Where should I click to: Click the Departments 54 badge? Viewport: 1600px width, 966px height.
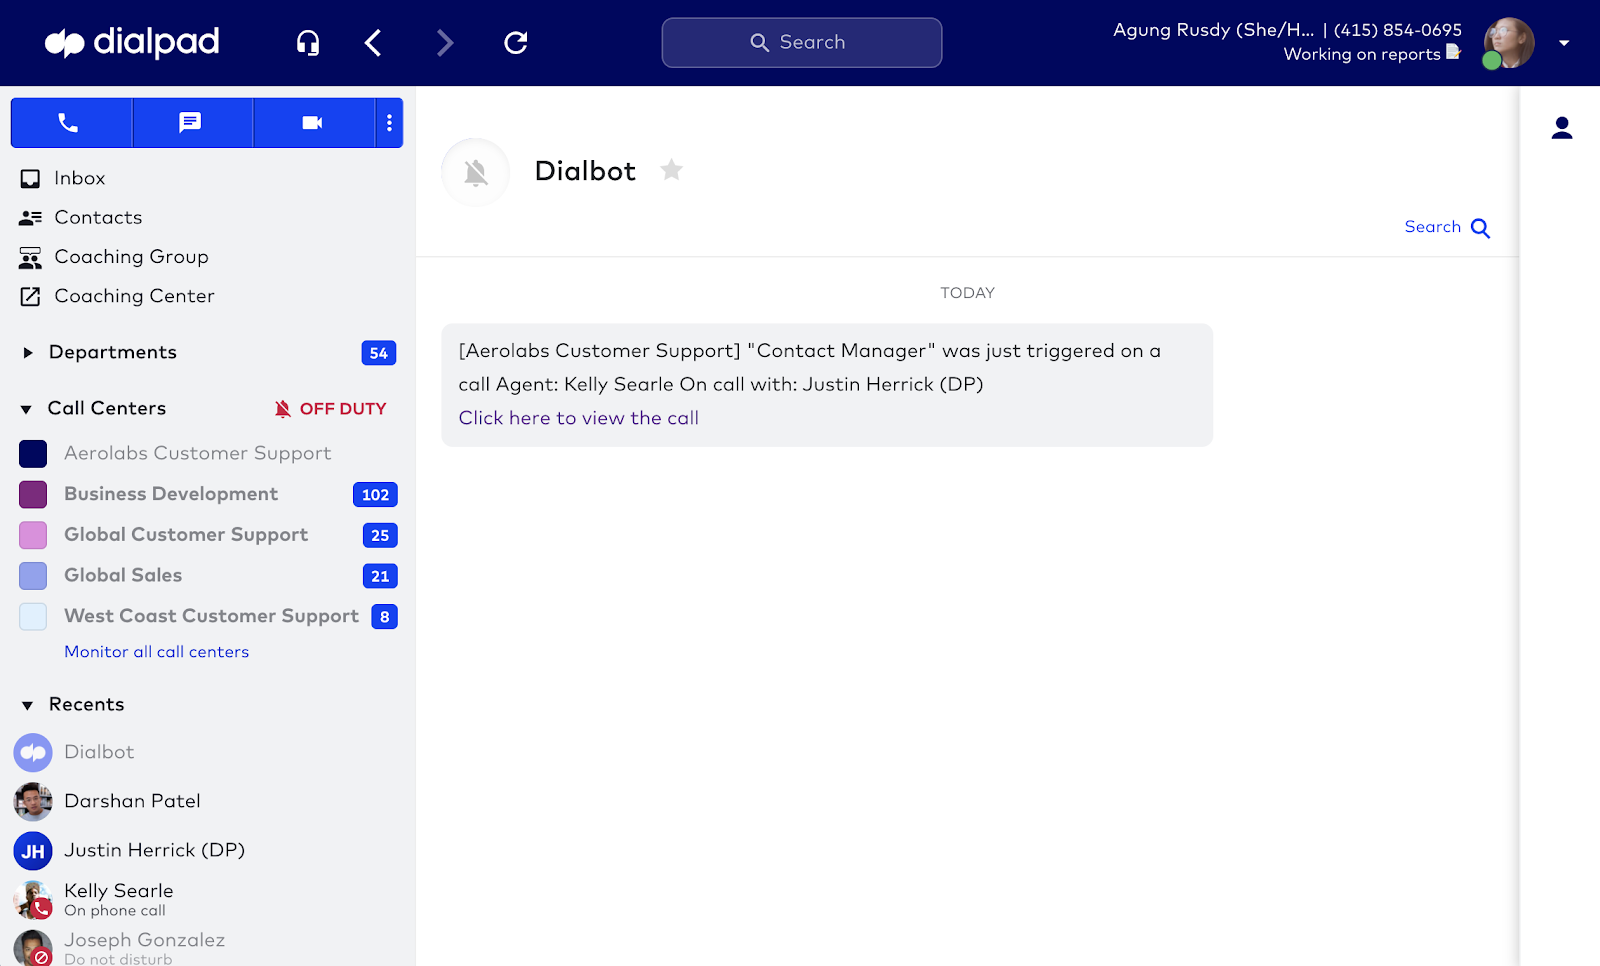tap(379, 353)
